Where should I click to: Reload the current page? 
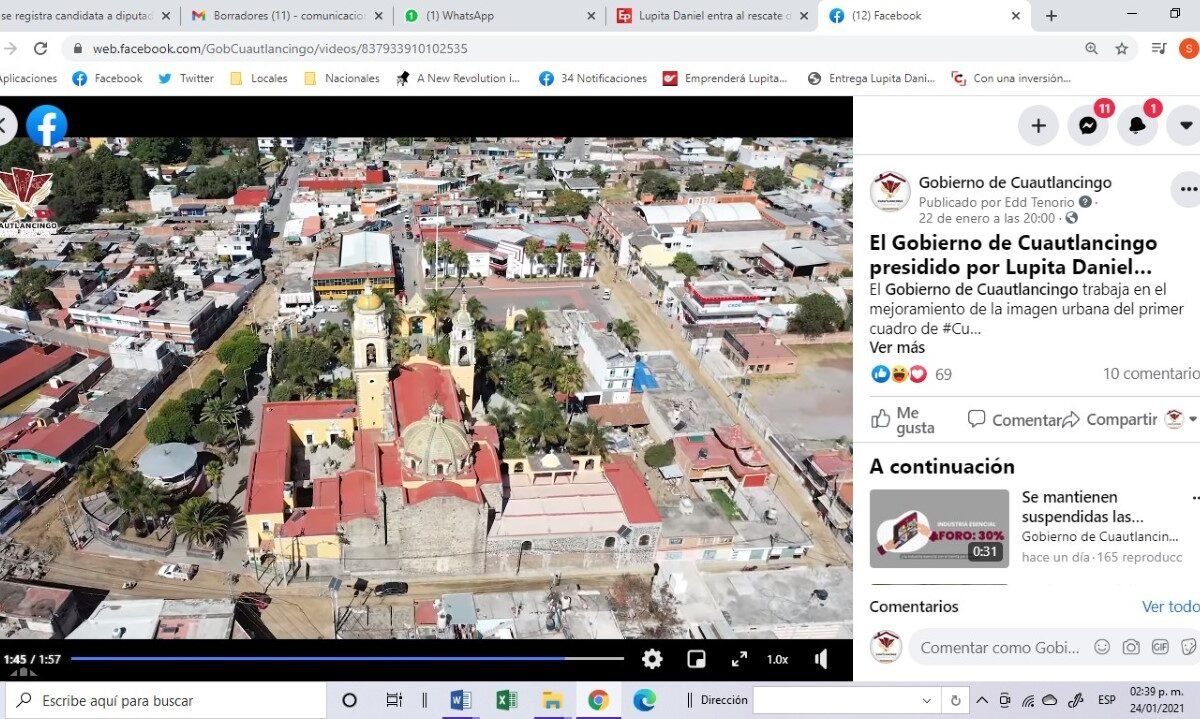[x=40, y=48]
